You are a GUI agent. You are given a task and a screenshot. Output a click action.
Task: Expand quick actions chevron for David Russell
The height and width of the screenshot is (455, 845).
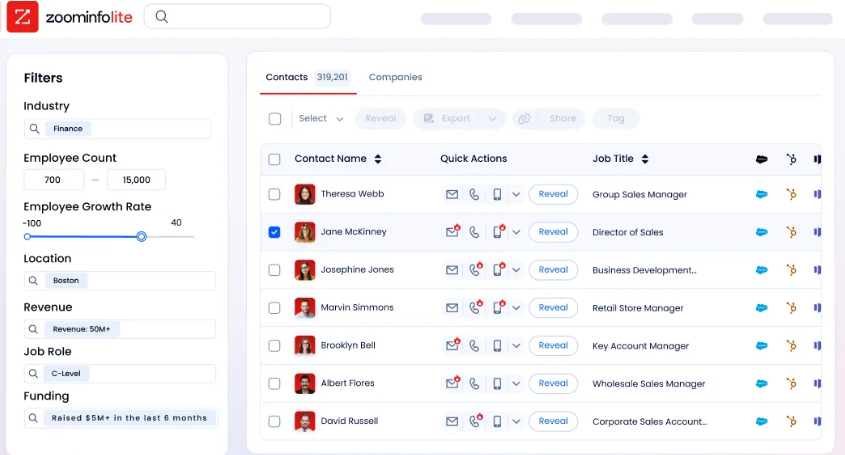pos(516,421)
